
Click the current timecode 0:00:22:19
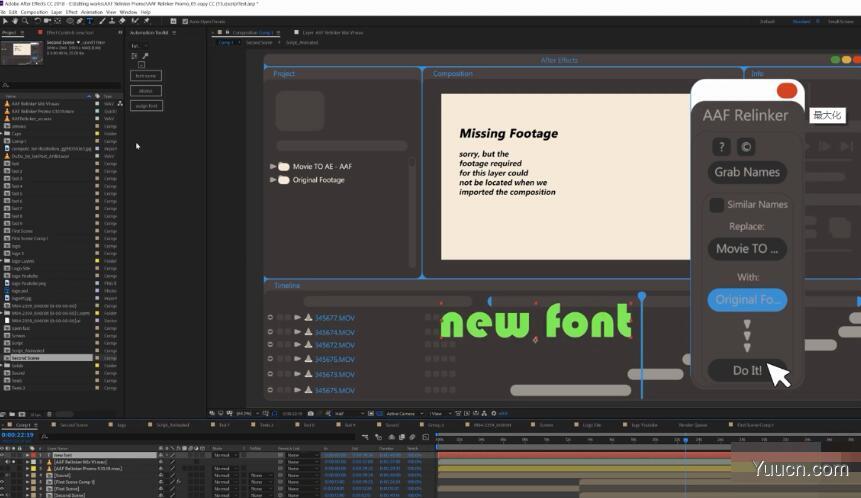(x=18, y=435)
